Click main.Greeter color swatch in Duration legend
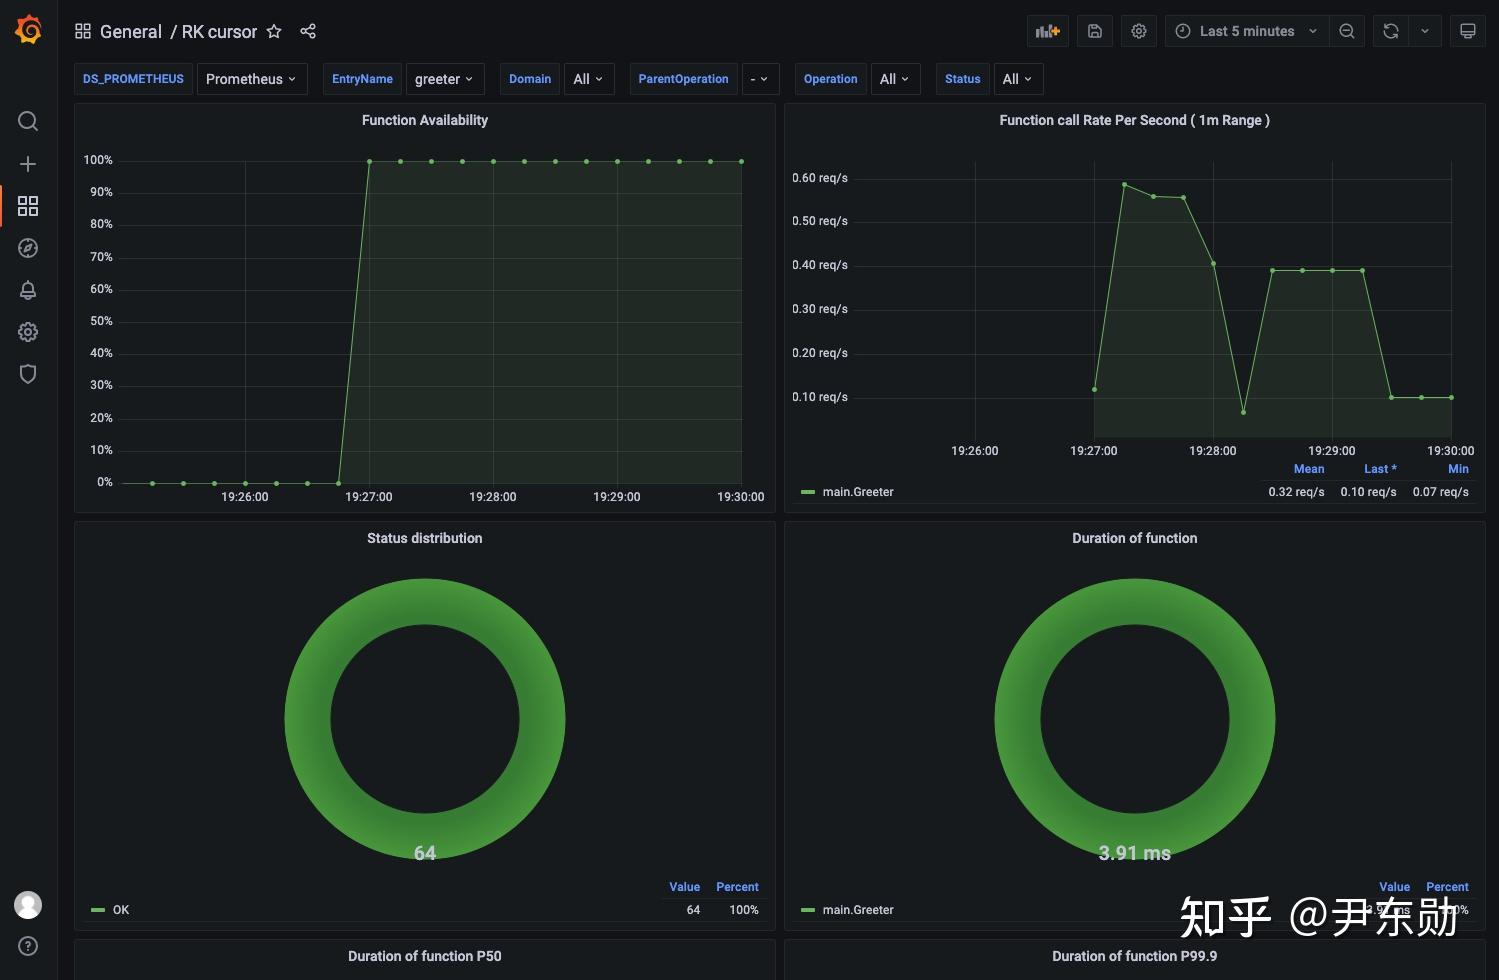Screen dimensions: 1499x980 point(808,910)
